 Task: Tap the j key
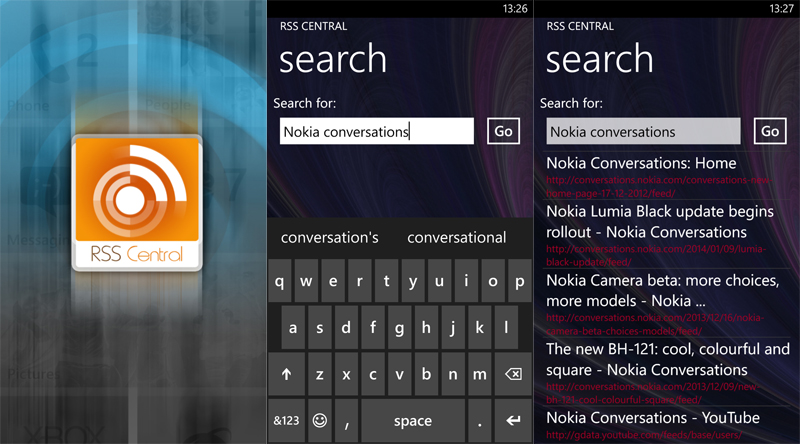tap(453, 328)
